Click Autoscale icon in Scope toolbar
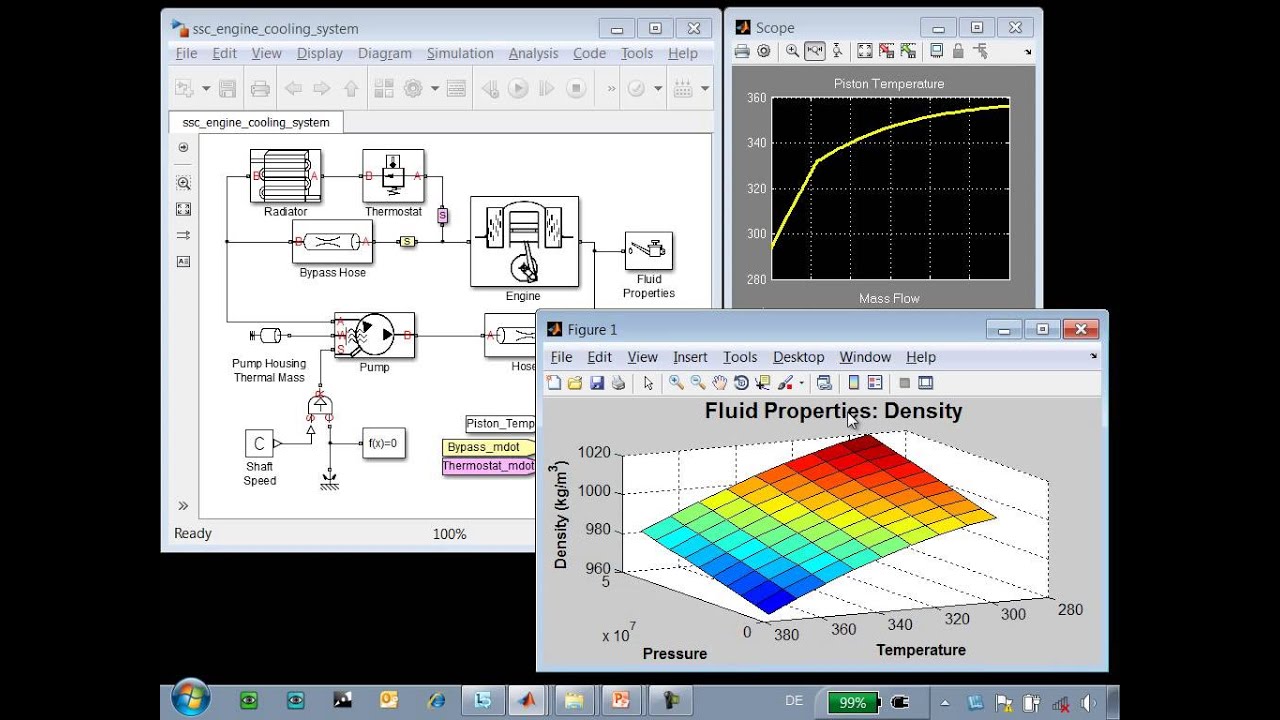The height and width of the screenshot is (720, 1280). pyautogui.click(x=865, y=51)
